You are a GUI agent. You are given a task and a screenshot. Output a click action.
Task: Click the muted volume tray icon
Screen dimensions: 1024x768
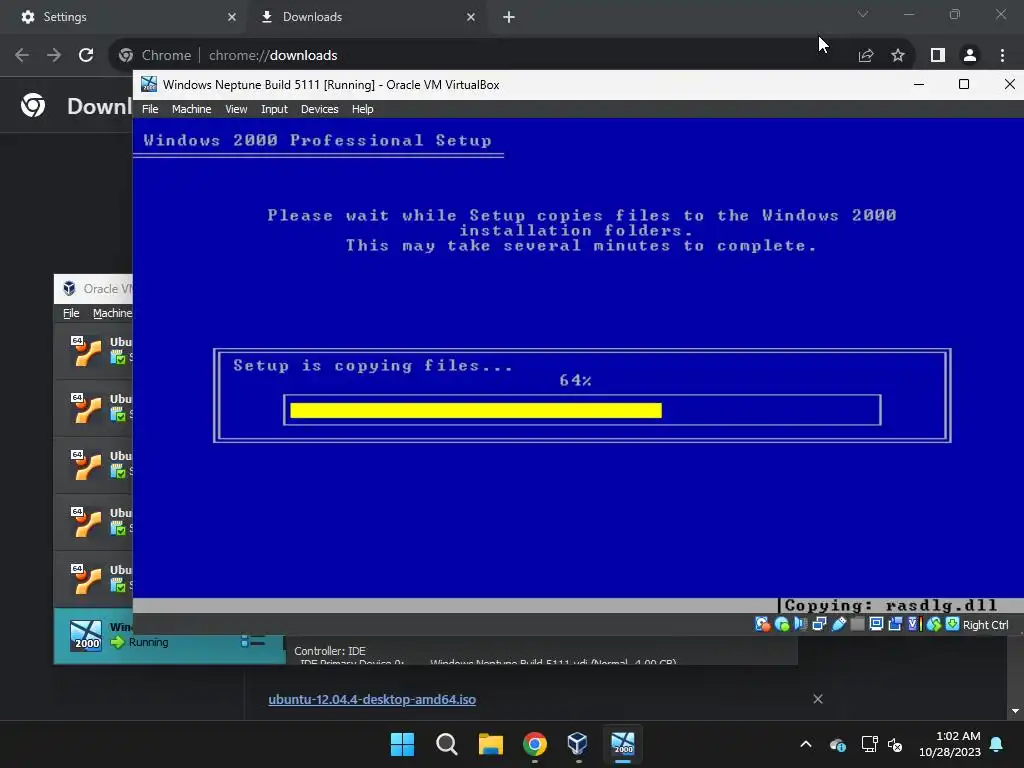click(895, 744)
